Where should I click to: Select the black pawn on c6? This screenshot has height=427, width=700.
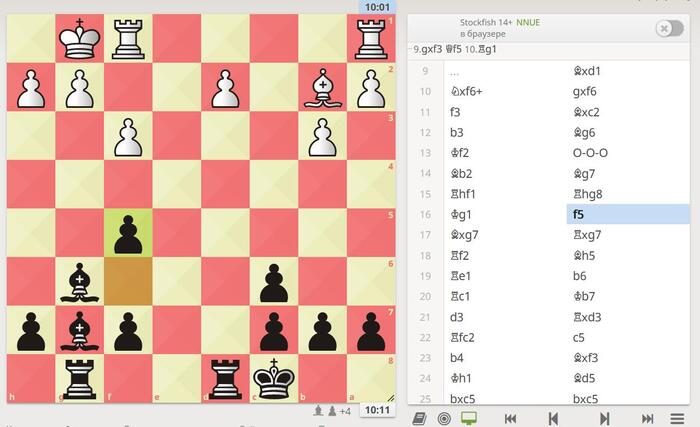[274, 282]
